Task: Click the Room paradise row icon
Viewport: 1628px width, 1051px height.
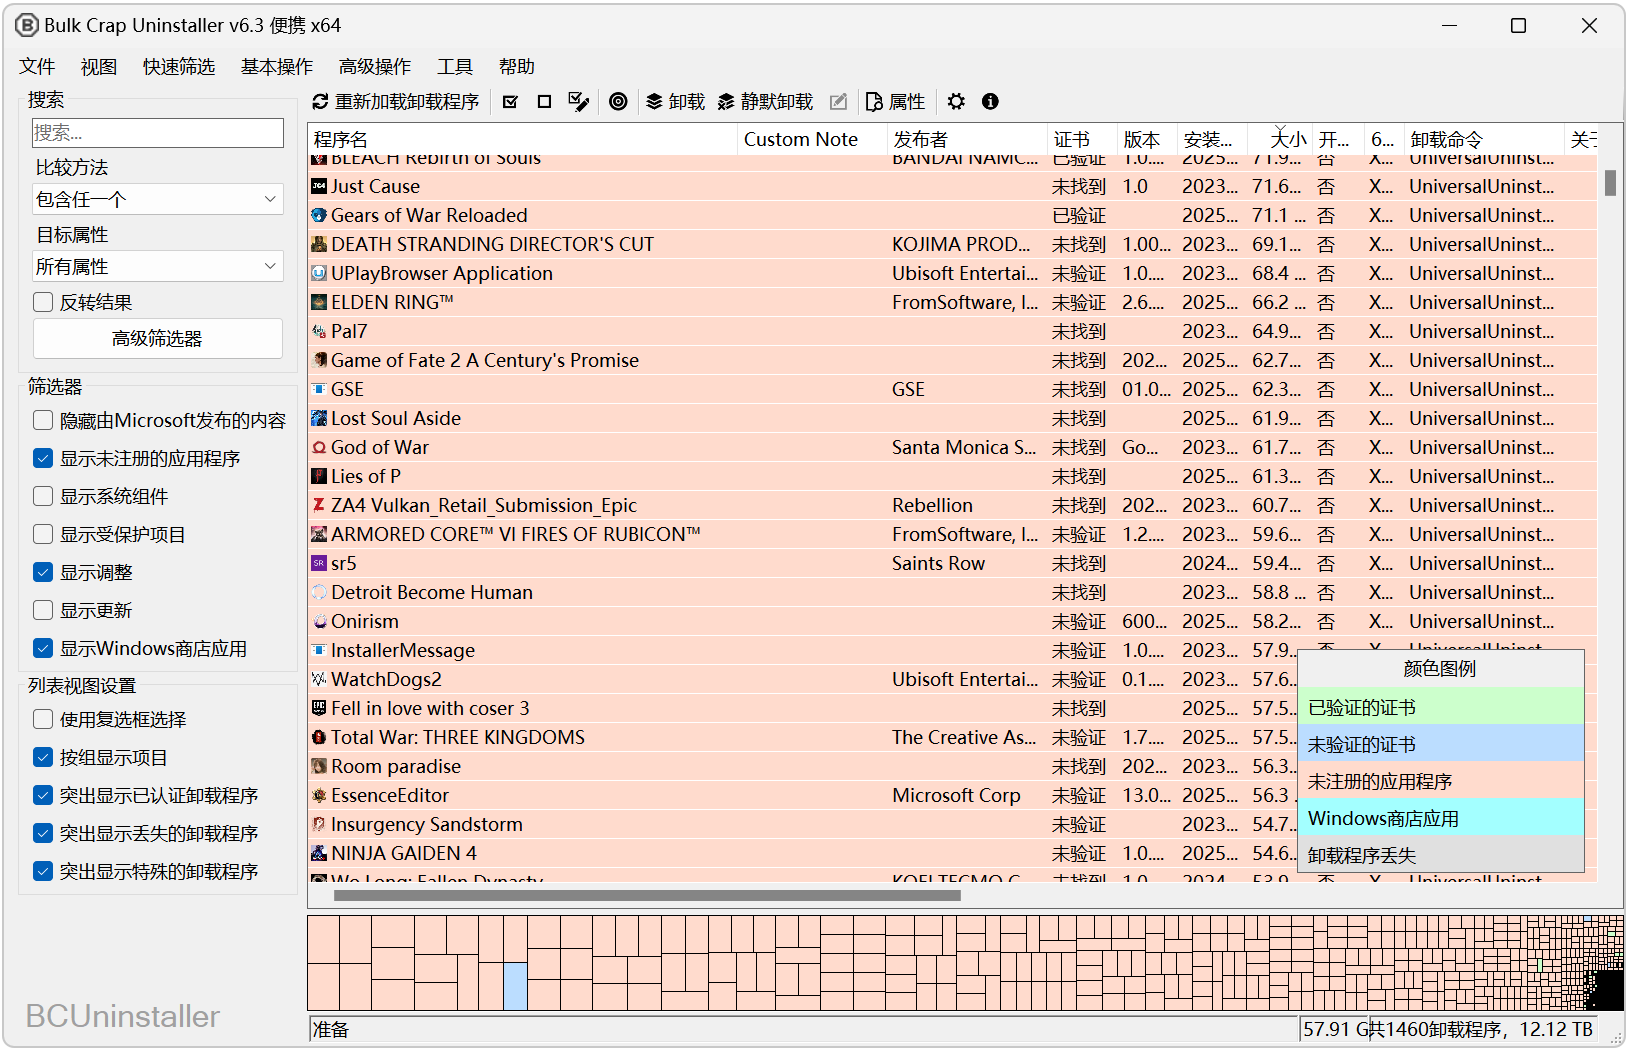Action: point(319,766)
